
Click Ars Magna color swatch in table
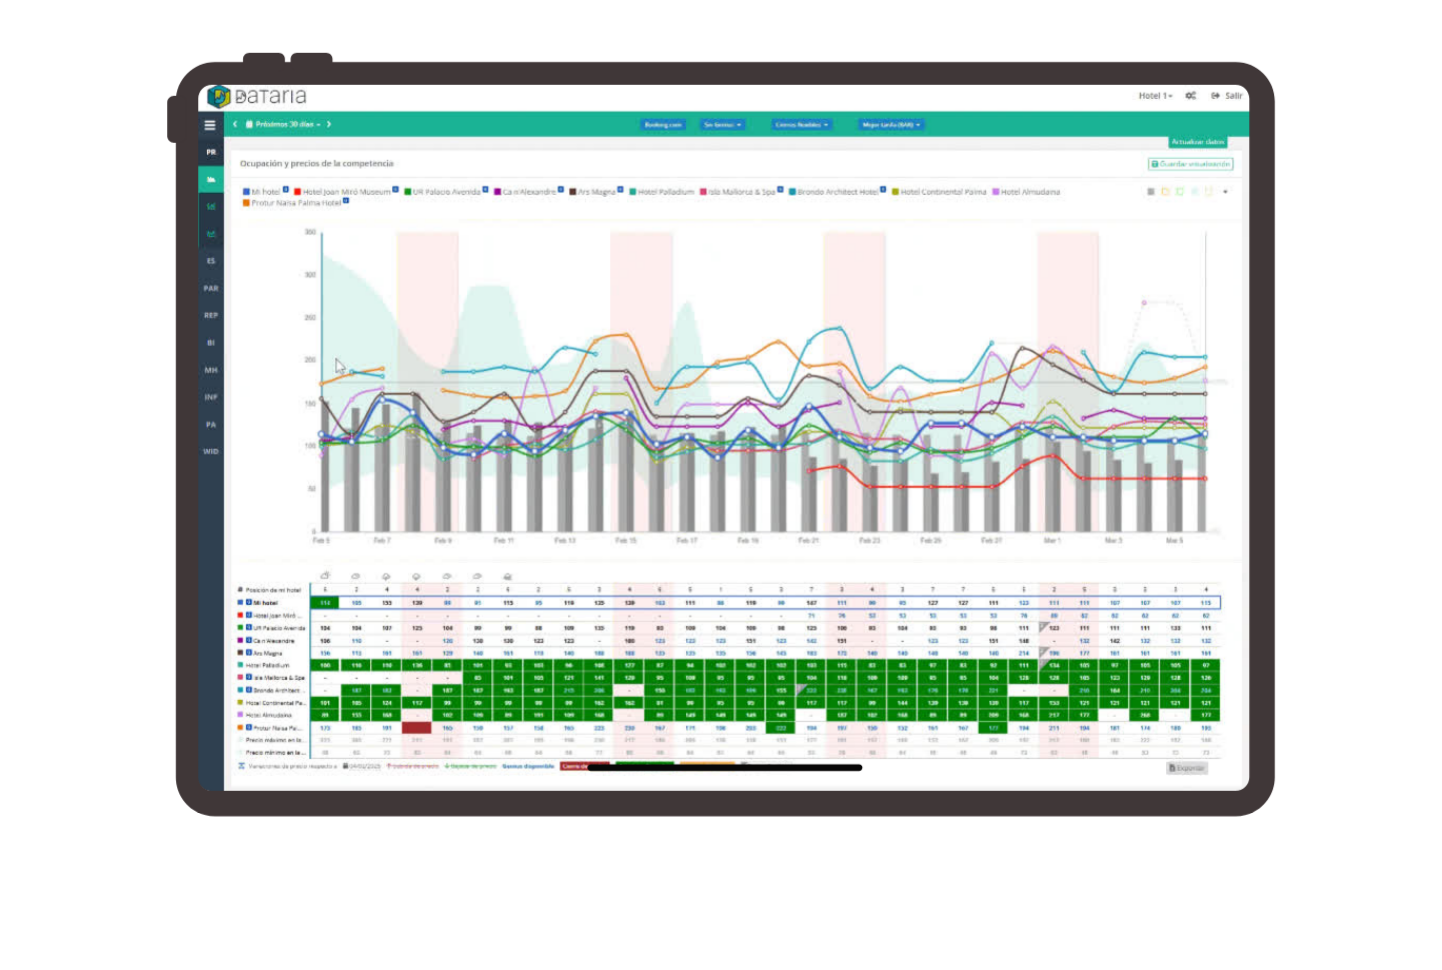(x=240, y=653)
